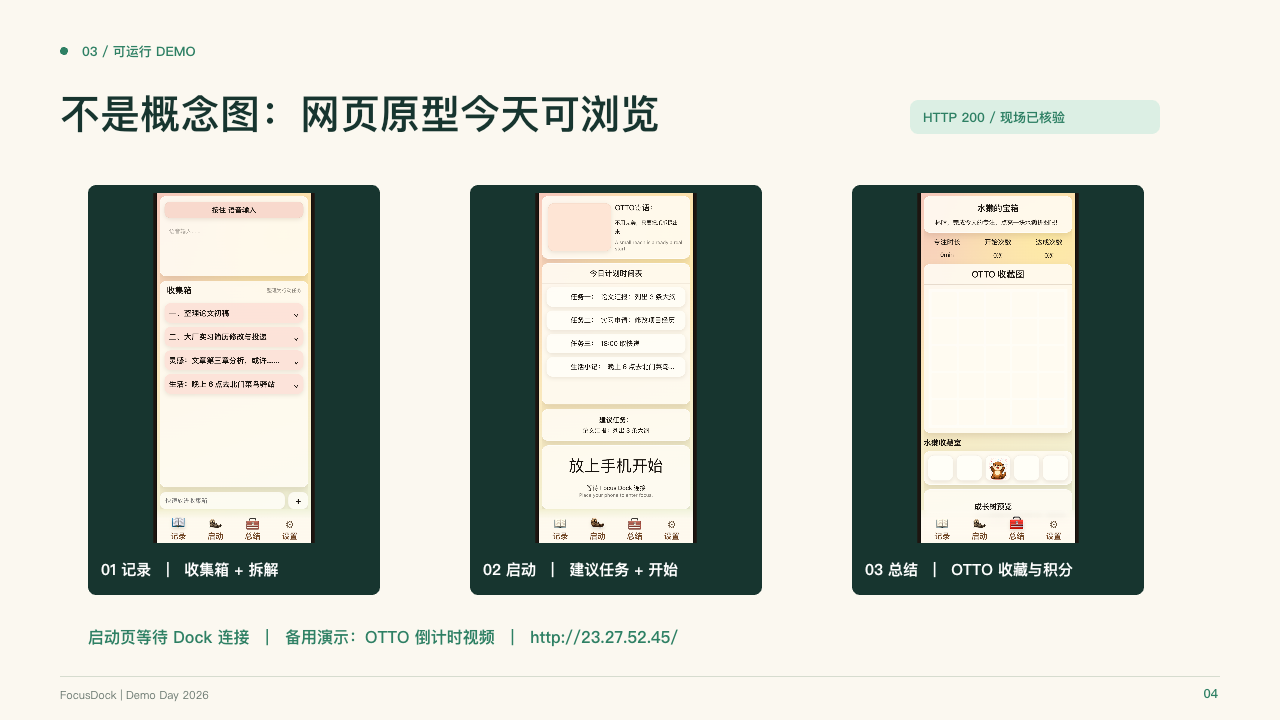1280x720 pixels.
Task: Select the 生活小记 row in schedule
Action: 616,367
